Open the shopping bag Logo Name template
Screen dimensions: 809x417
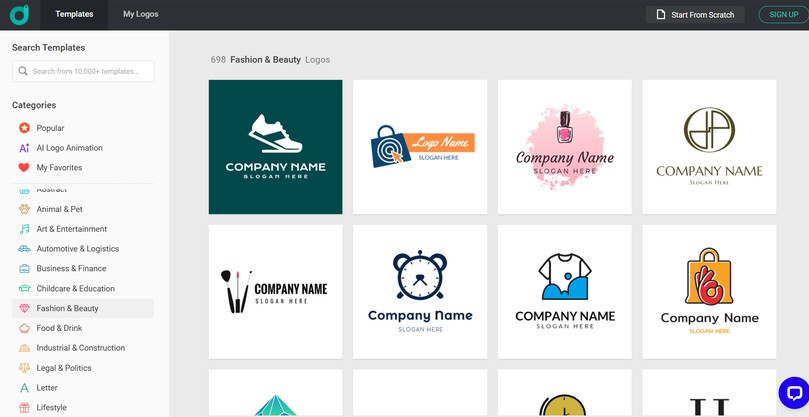[x=420, y=147]
